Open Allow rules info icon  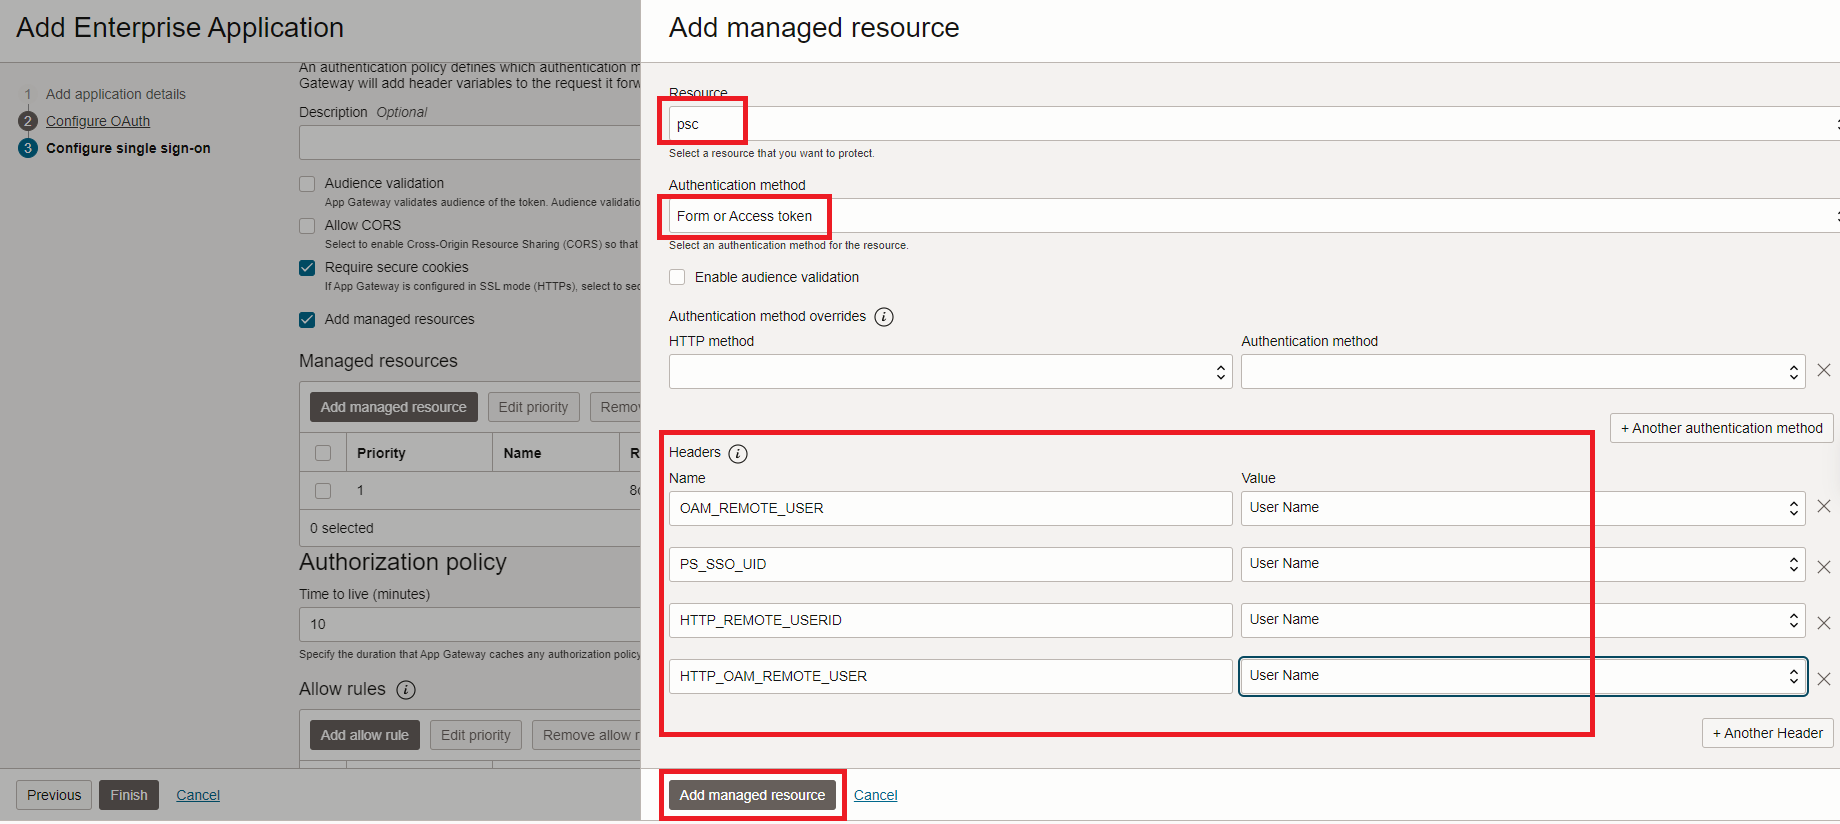(x=406, y=690)
